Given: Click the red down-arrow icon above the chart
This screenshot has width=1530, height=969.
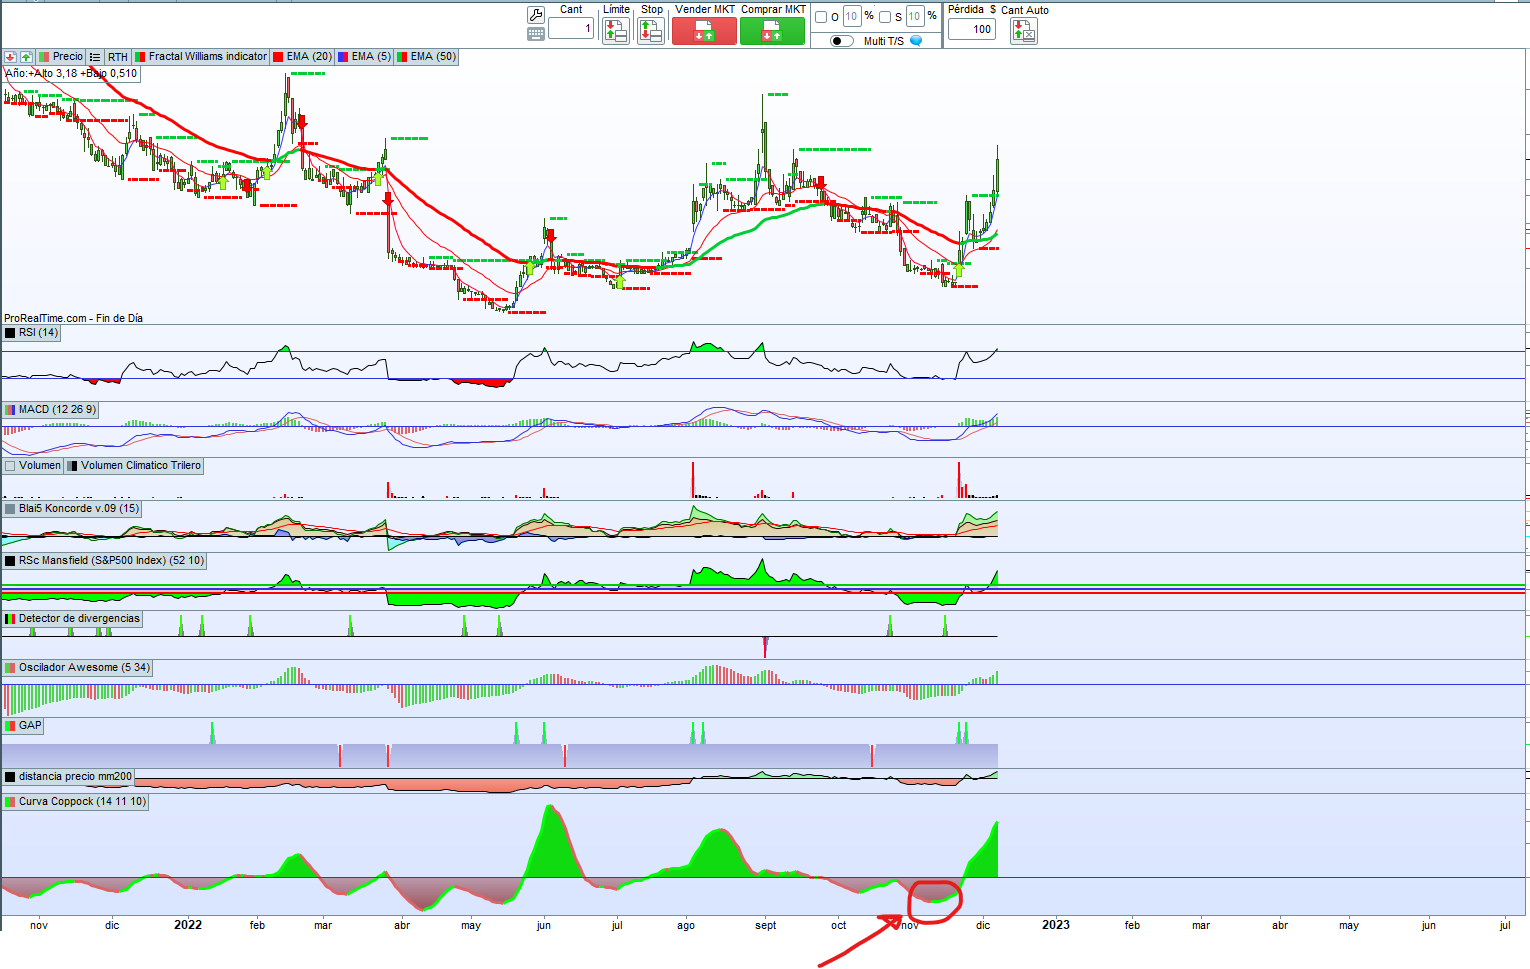Looking at the screenshot, I should click(x=10, y=57).
